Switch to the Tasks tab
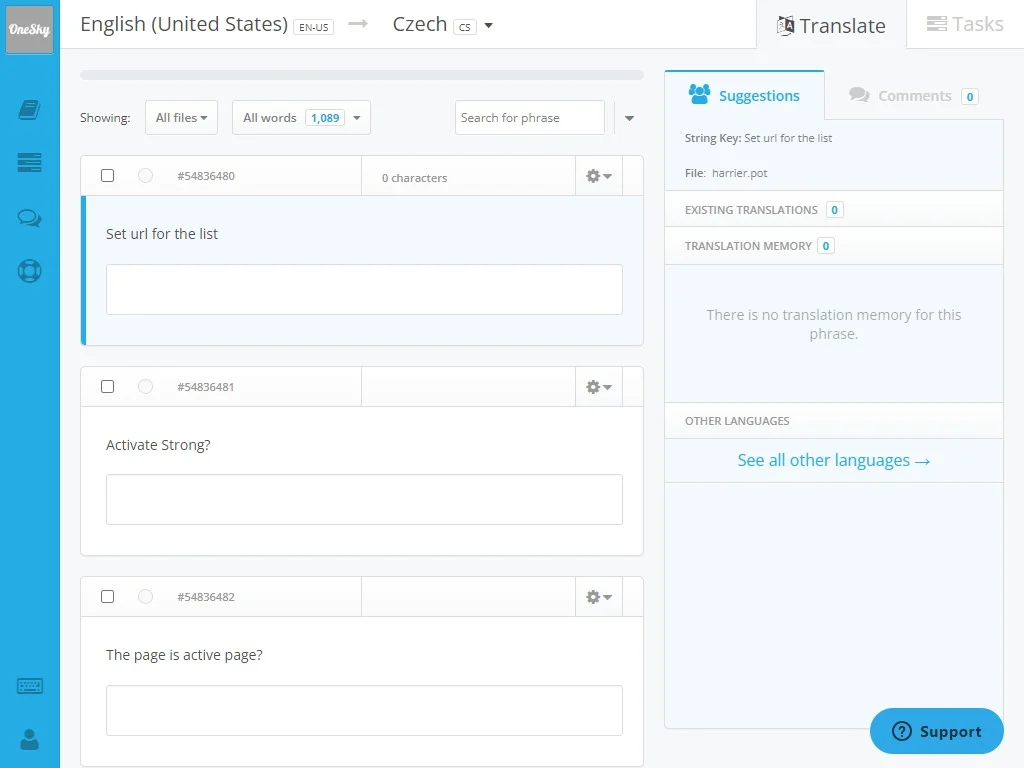Viewport: 1024px width, 768px height. click(x=965, y=24)
